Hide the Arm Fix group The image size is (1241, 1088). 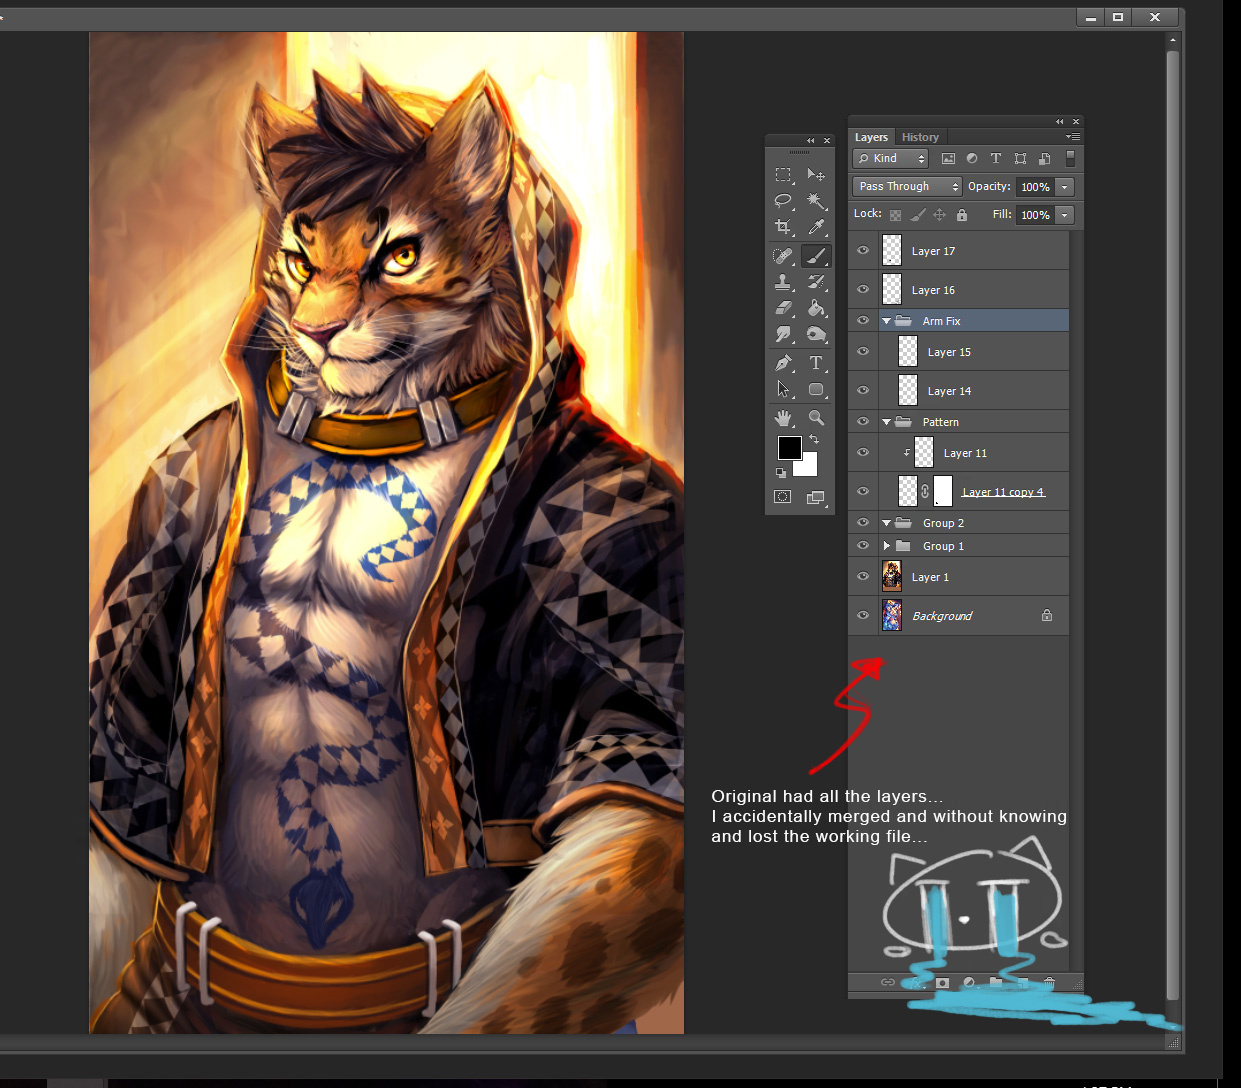863,321
